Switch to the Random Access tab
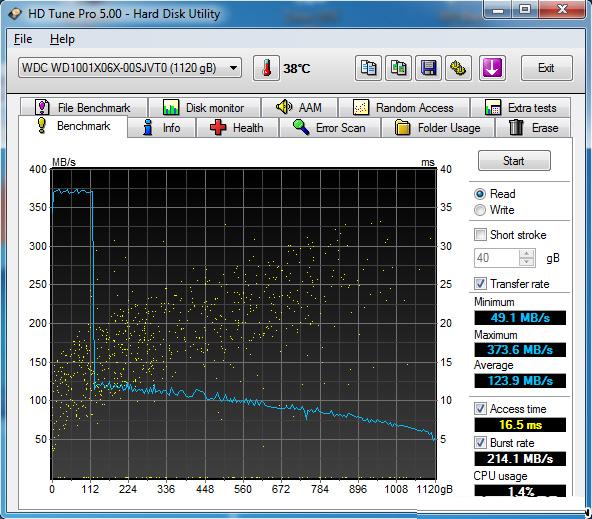Screen dimensions: 592x519 (x=404, y=108)
